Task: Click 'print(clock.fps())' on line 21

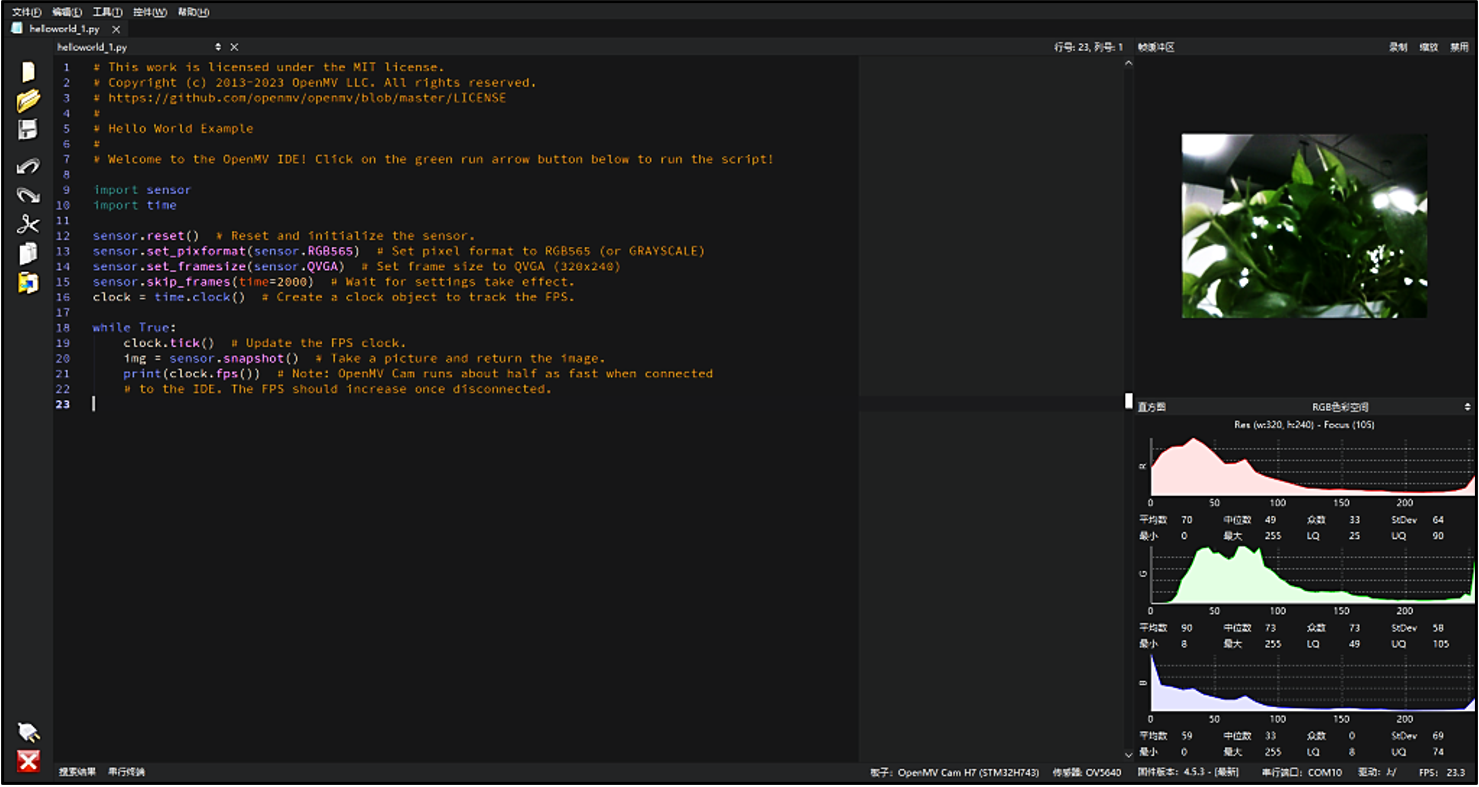Action: pos(192,374)
